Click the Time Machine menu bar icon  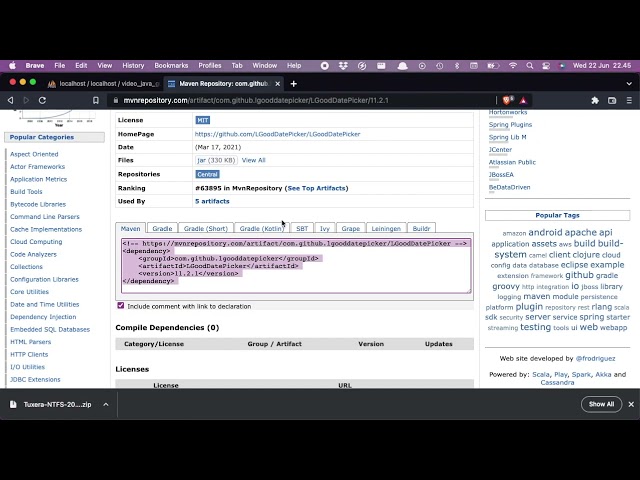coord(440,65)
